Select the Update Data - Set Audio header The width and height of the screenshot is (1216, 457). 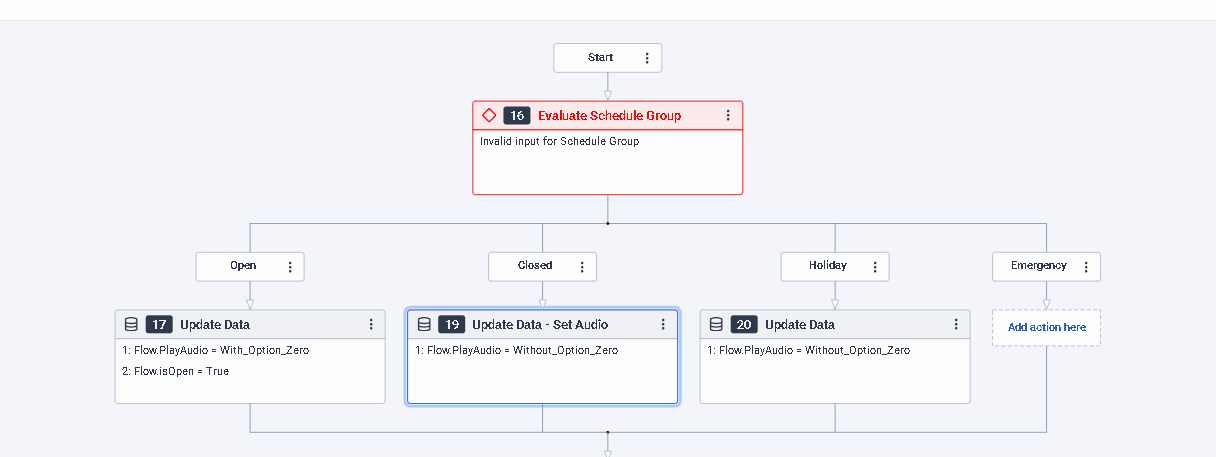[x=539, y=324]
